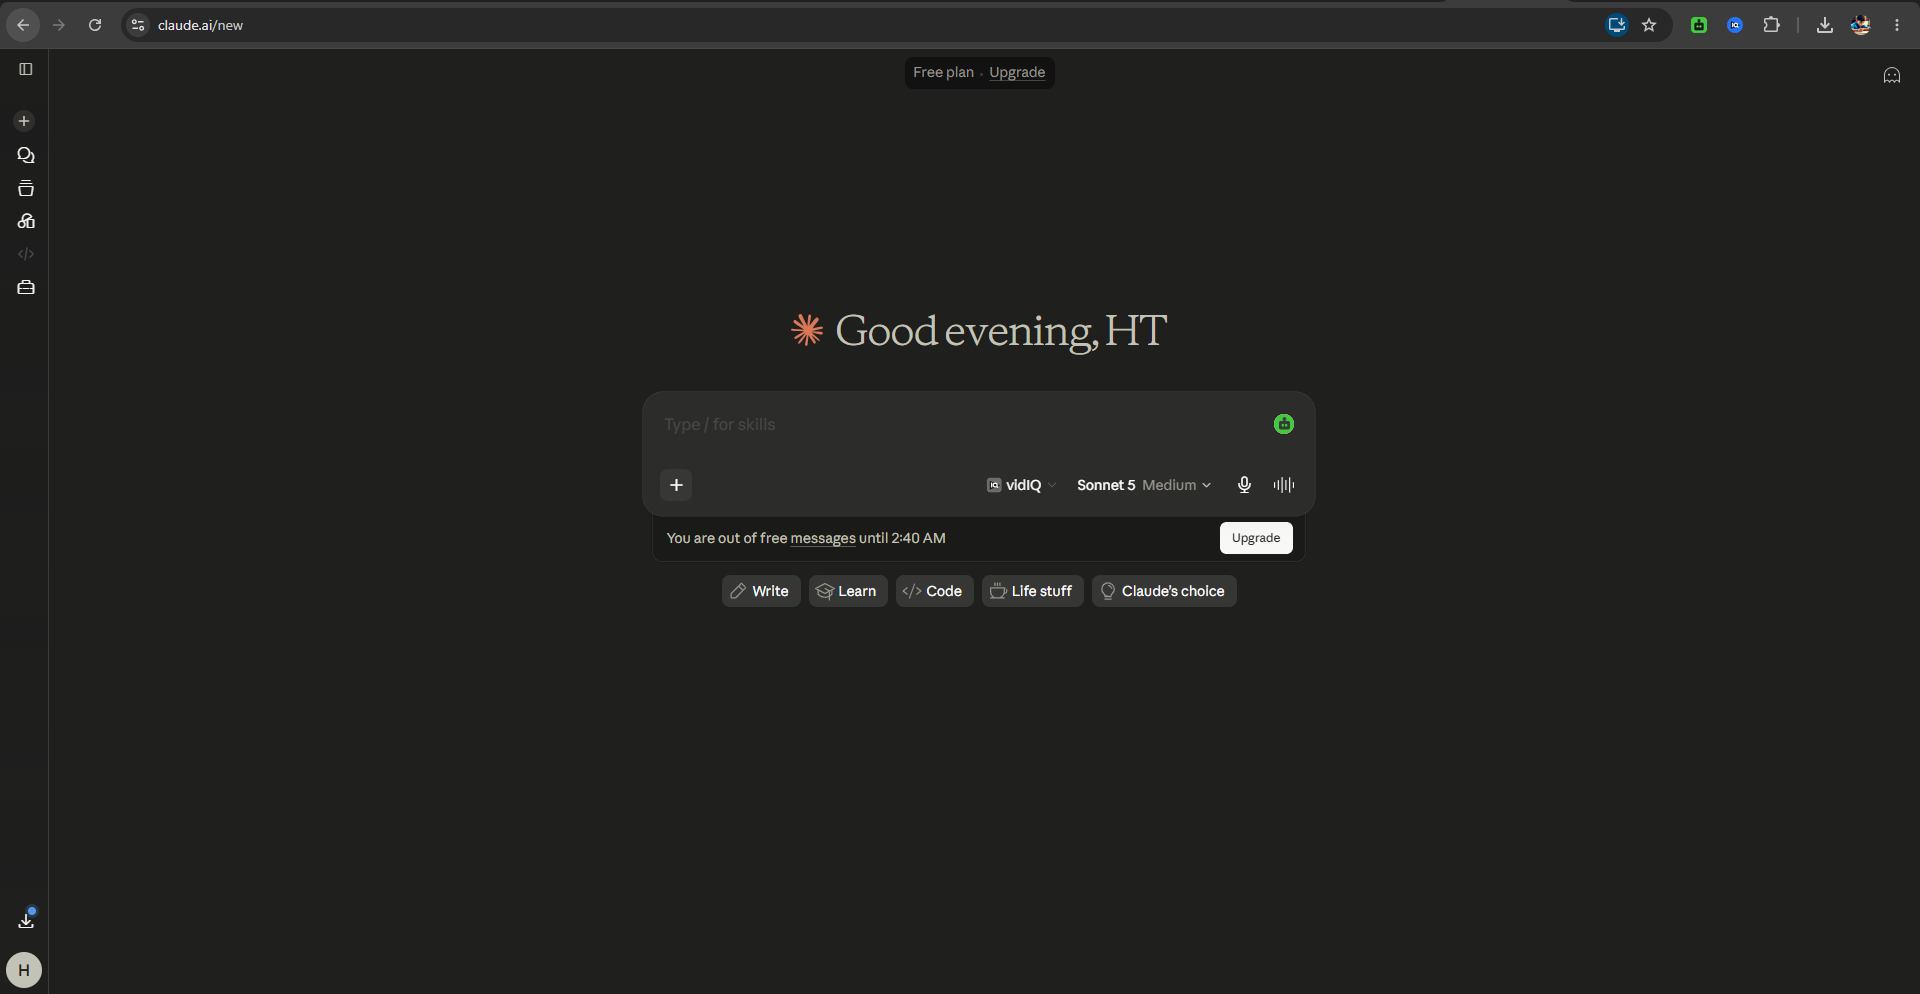Click the download apps icon in sidebar

[x=26, y=919]
